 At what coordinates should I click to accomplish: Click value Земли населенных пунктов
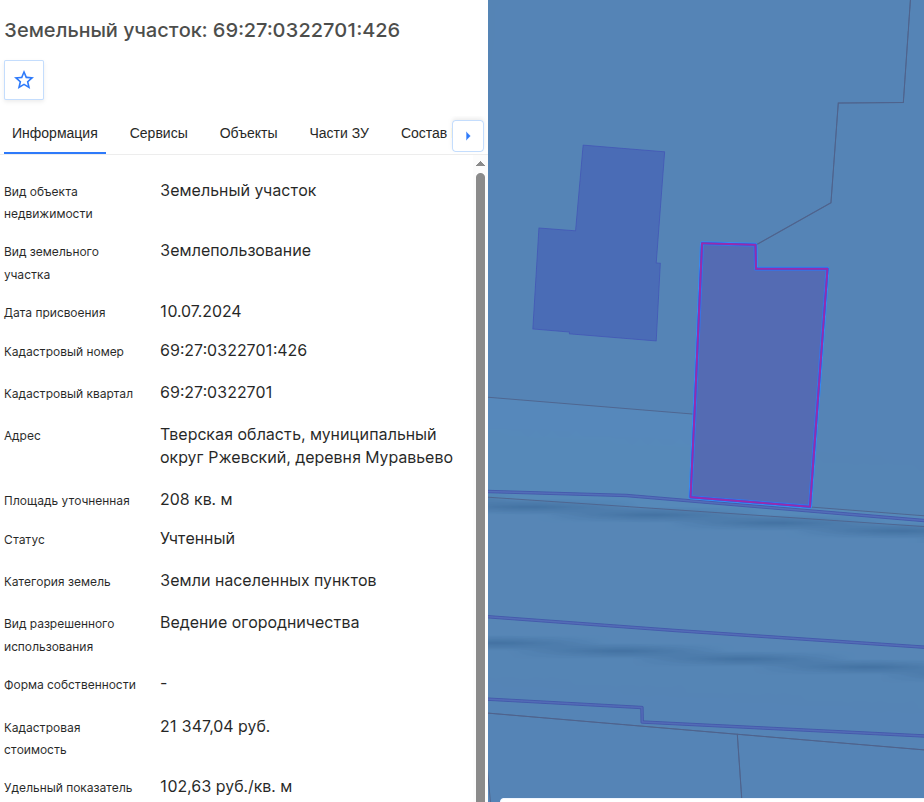[268, 580]
